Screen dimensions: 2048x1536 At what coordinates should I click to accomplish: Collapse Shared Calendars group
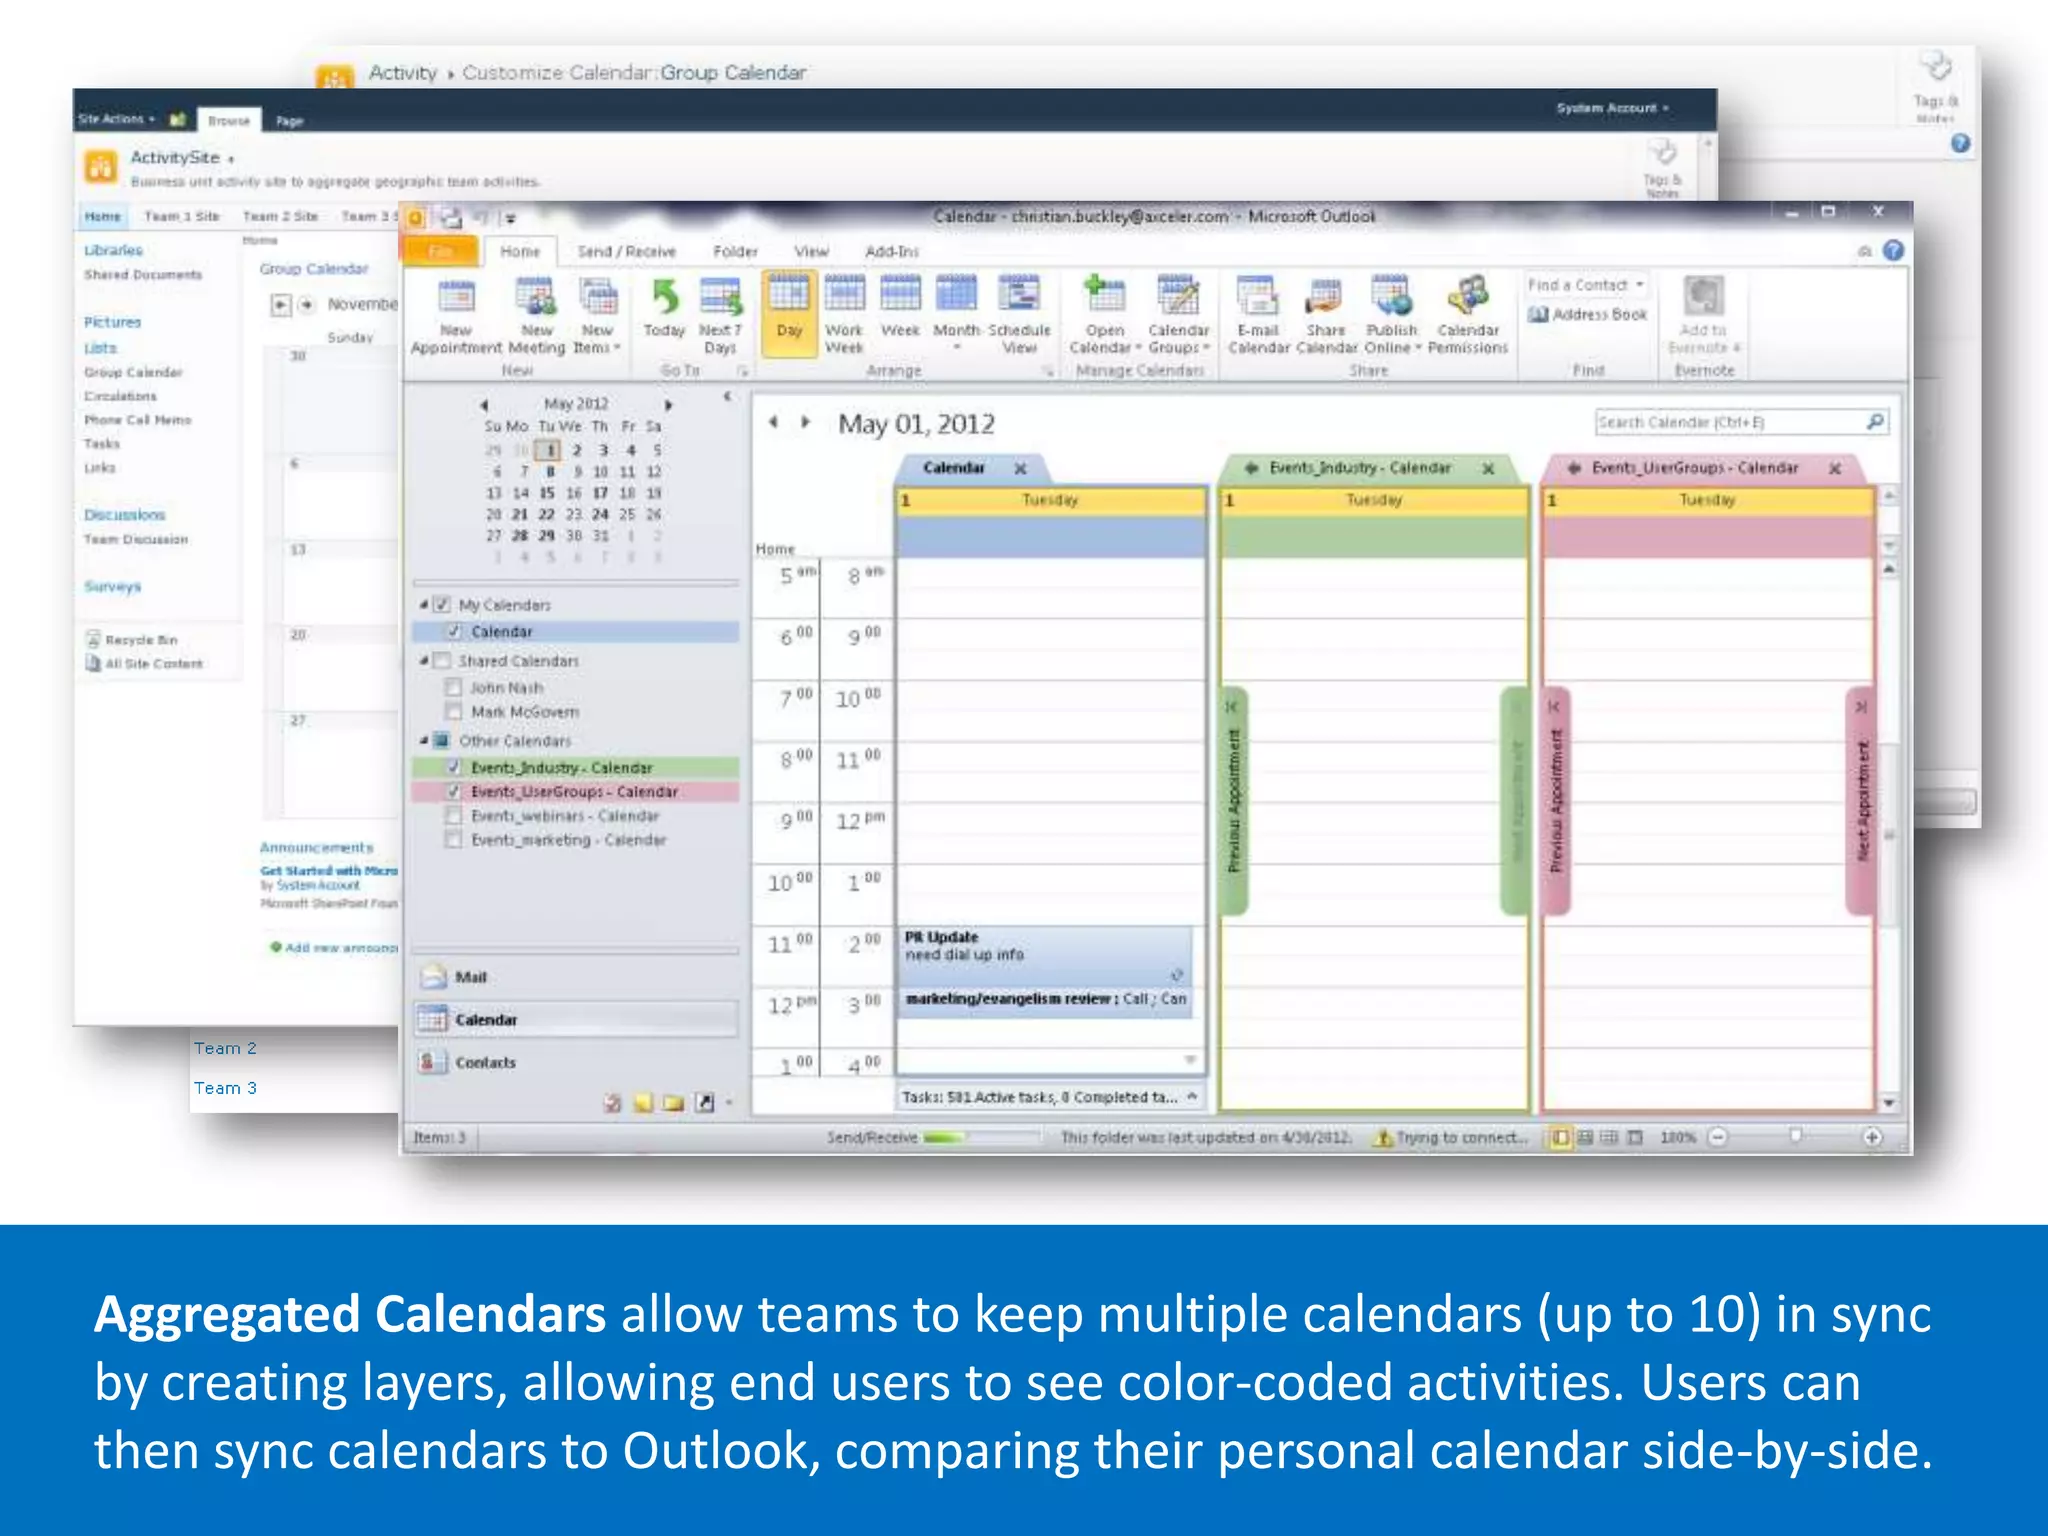point(423,661)
